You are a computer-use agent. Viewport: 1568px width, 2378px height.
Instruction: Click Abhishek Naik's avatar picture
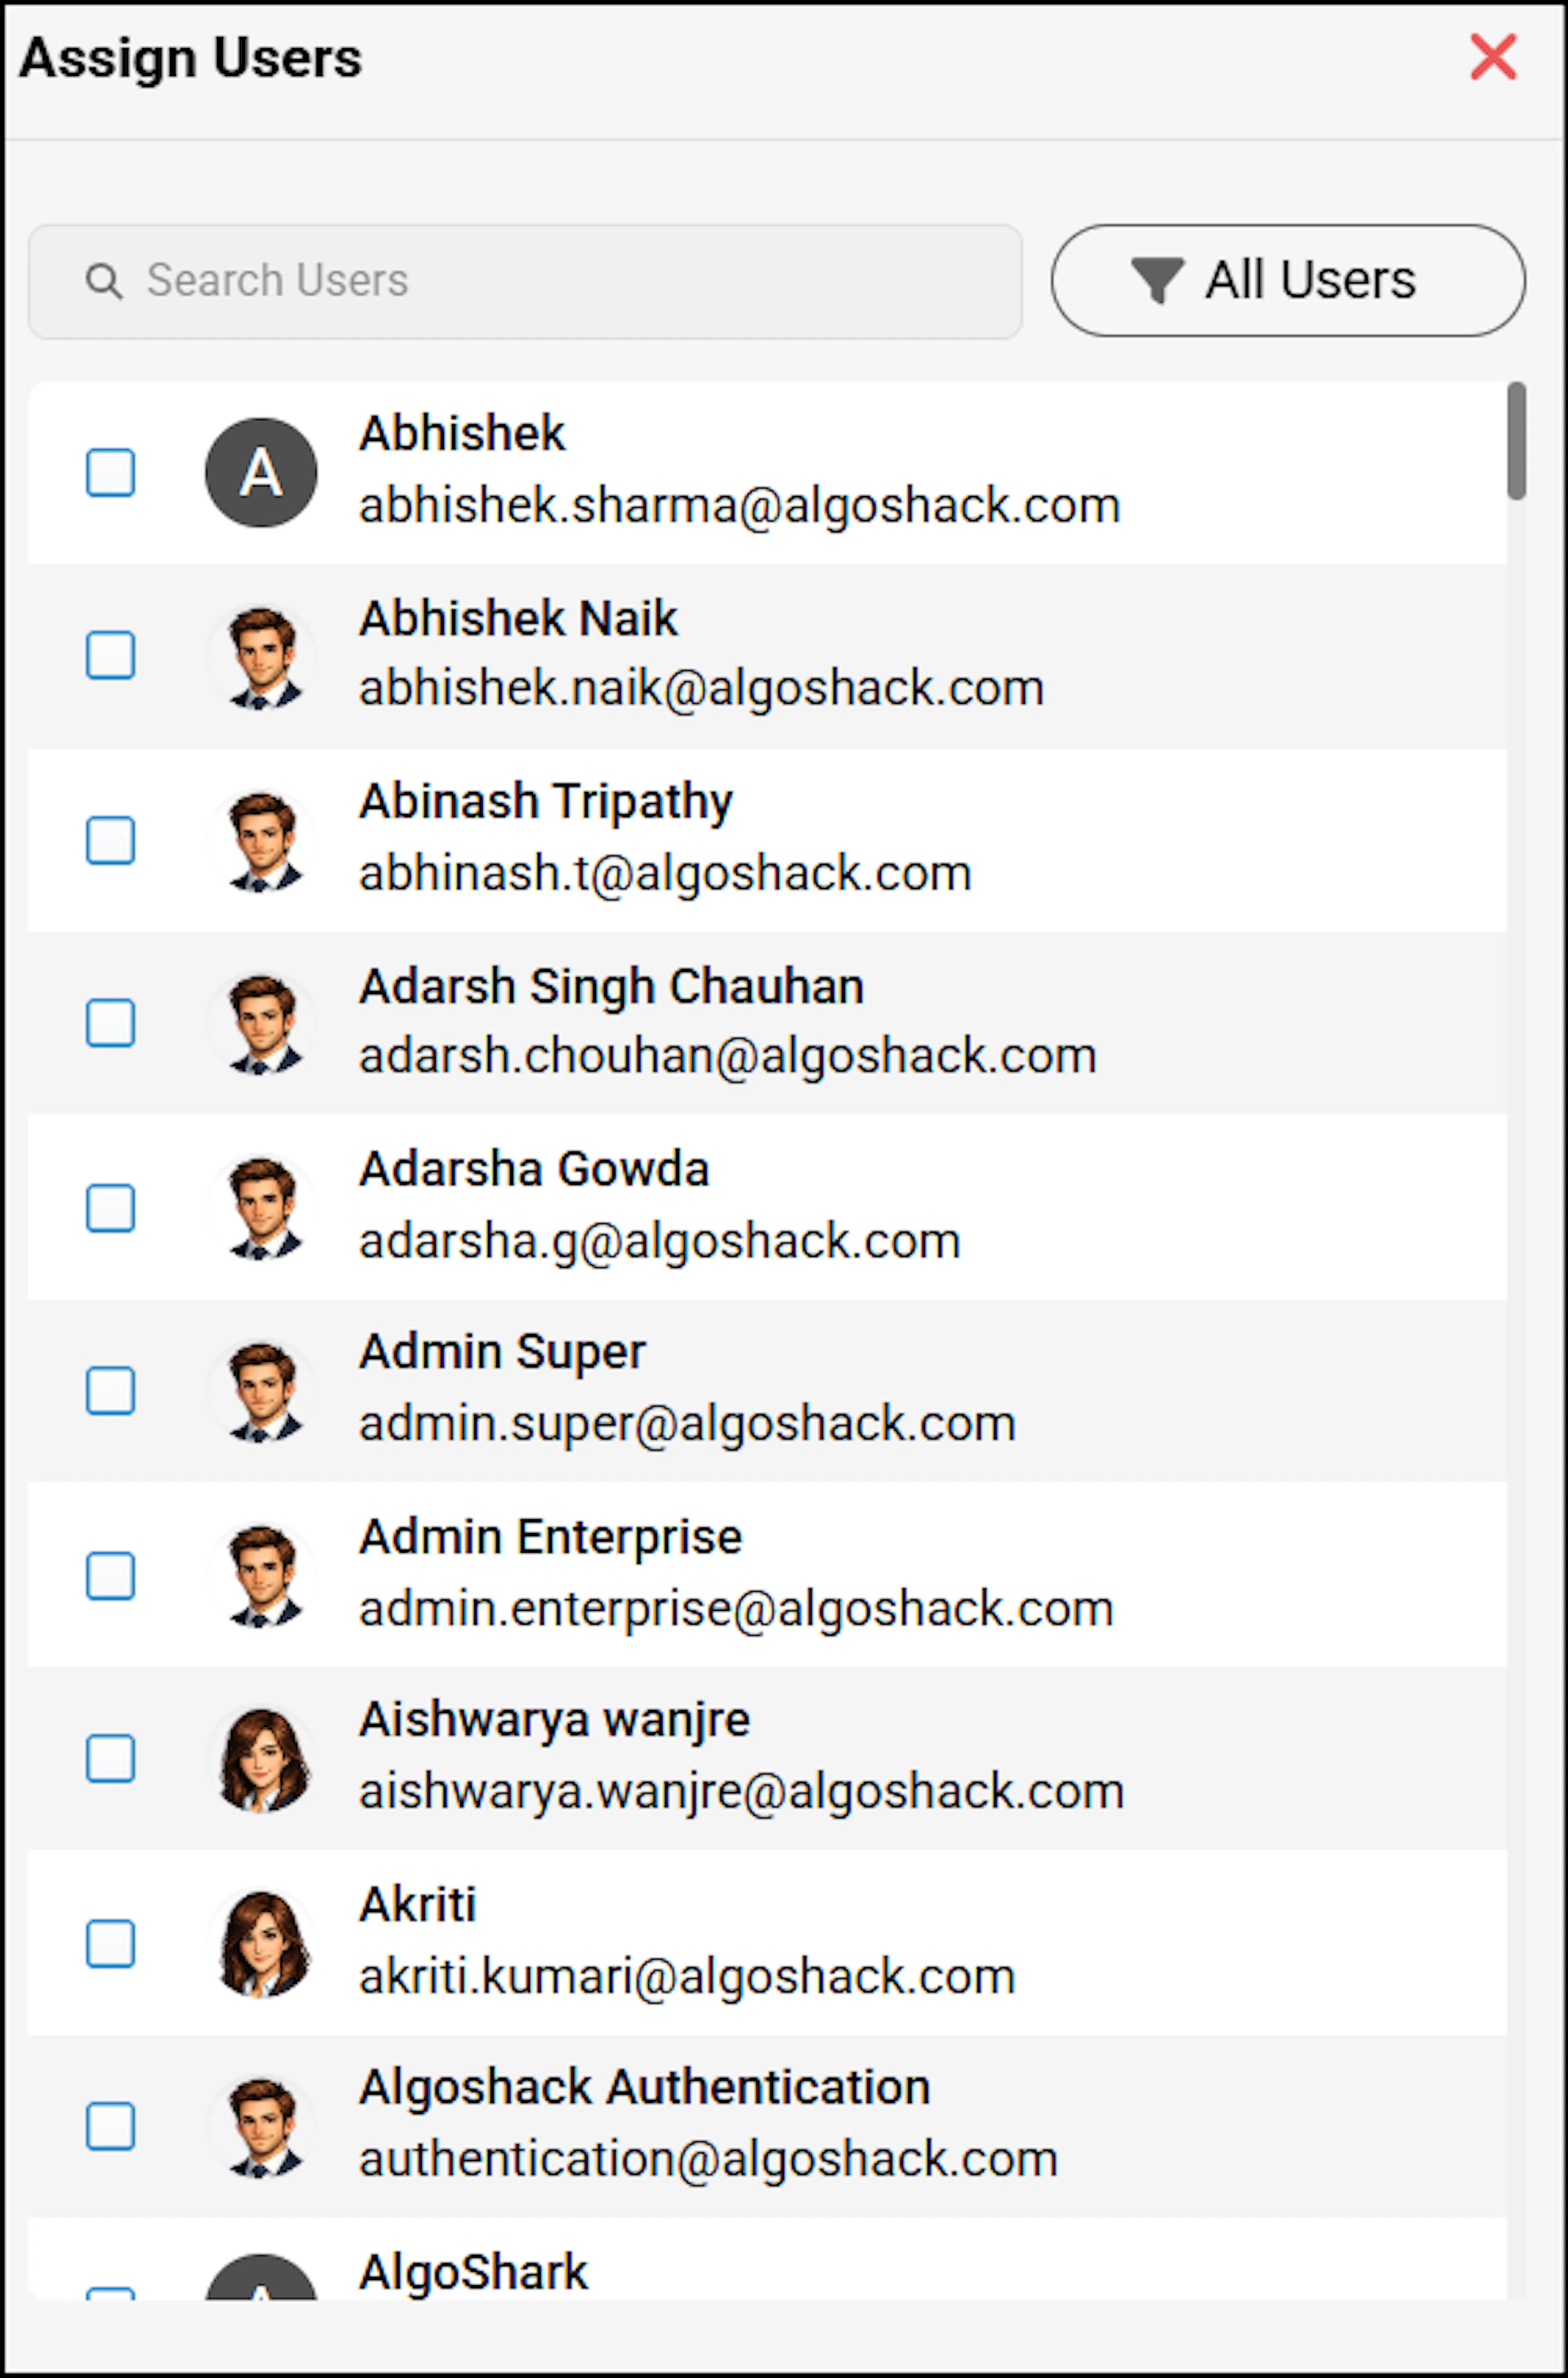pyautogui.click(x=262, y=657)
